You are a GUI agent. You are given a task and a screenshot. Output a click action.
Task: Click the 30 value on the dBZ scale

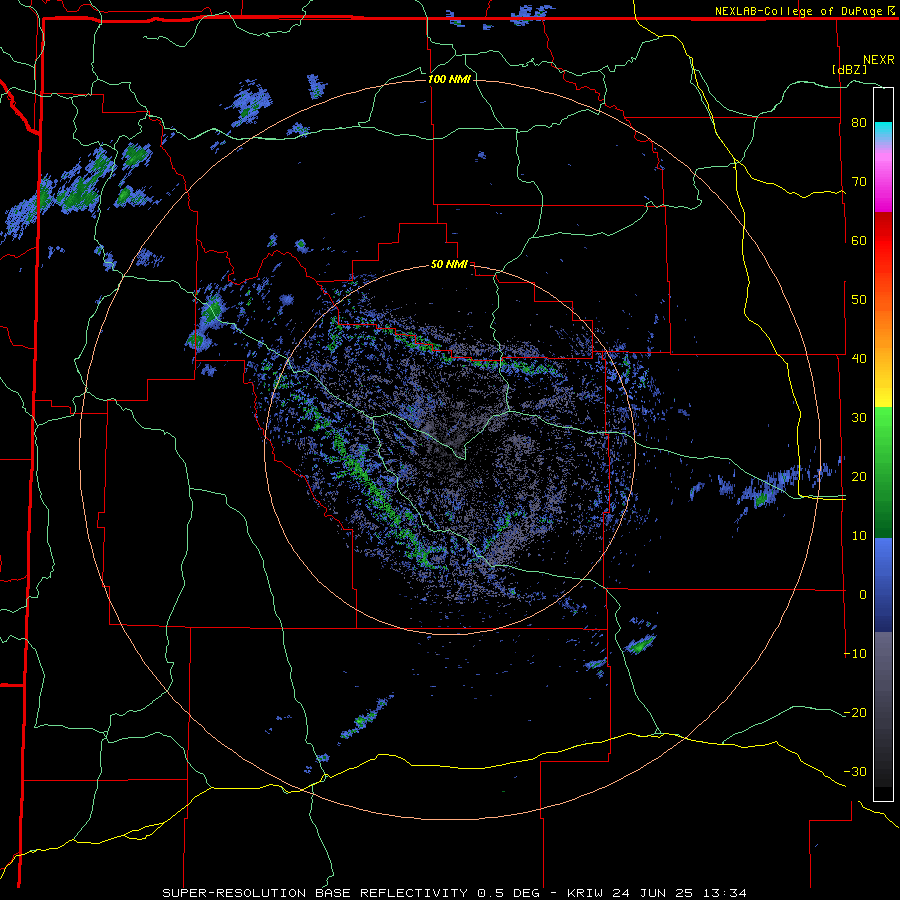pos(859,418)
